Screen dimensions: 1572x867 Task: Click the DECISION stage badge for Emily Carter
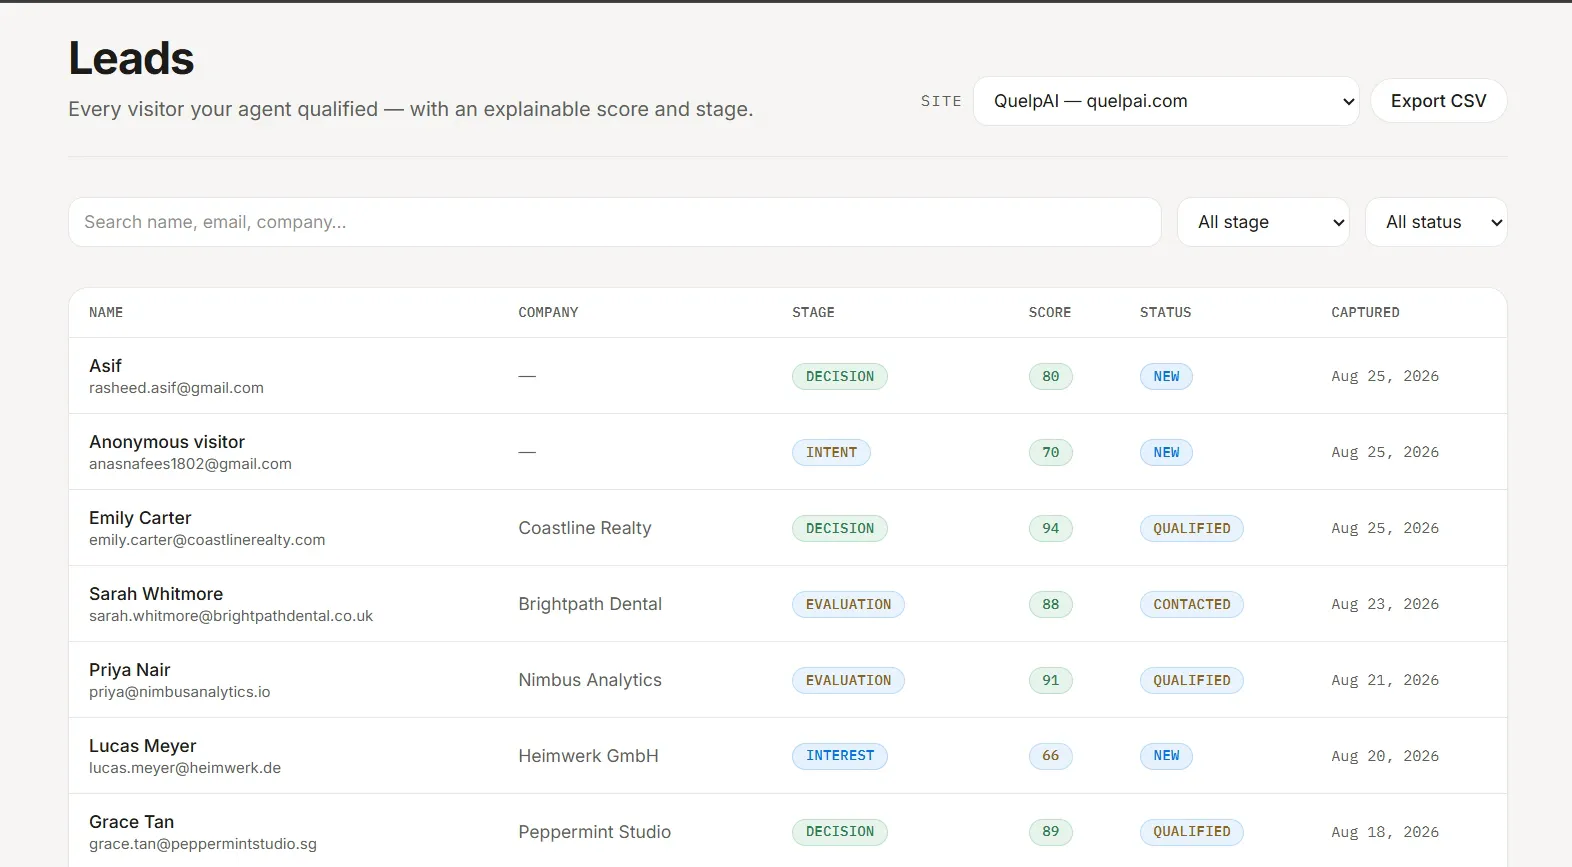pos(840,528)
